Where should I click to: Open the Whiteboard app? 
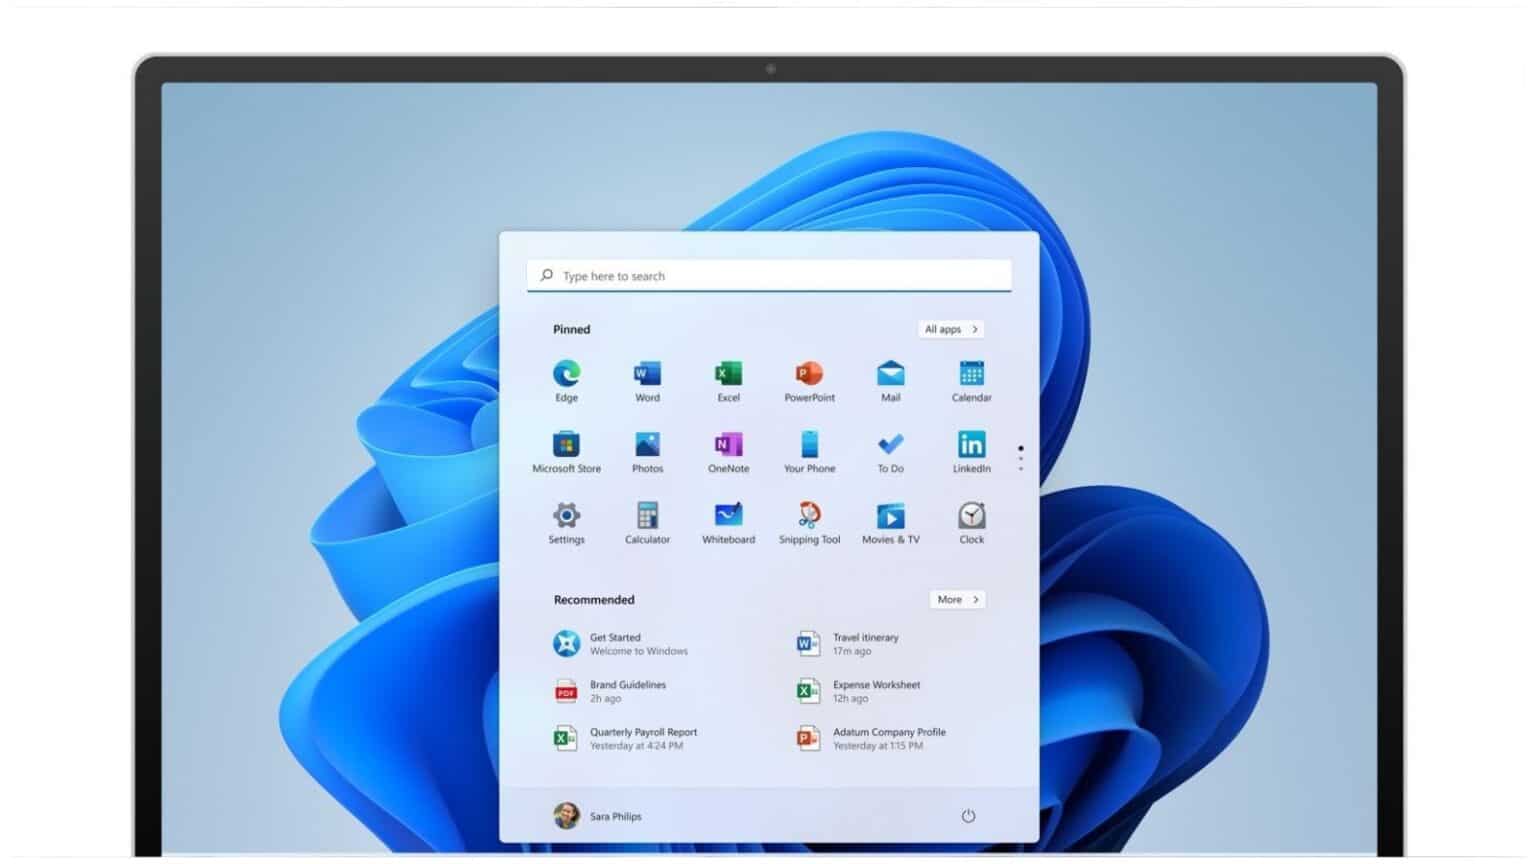coord(728,523)
